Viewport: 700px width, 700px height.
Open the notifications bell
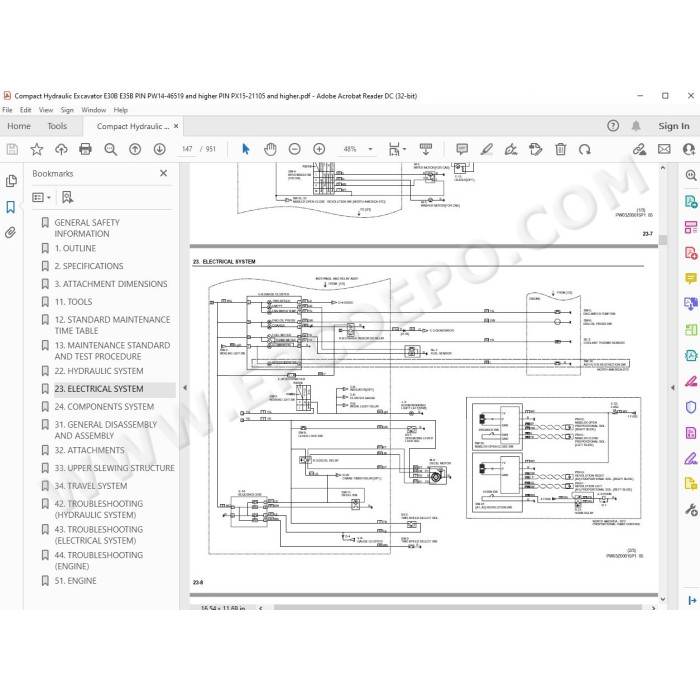tap(636, 126)
